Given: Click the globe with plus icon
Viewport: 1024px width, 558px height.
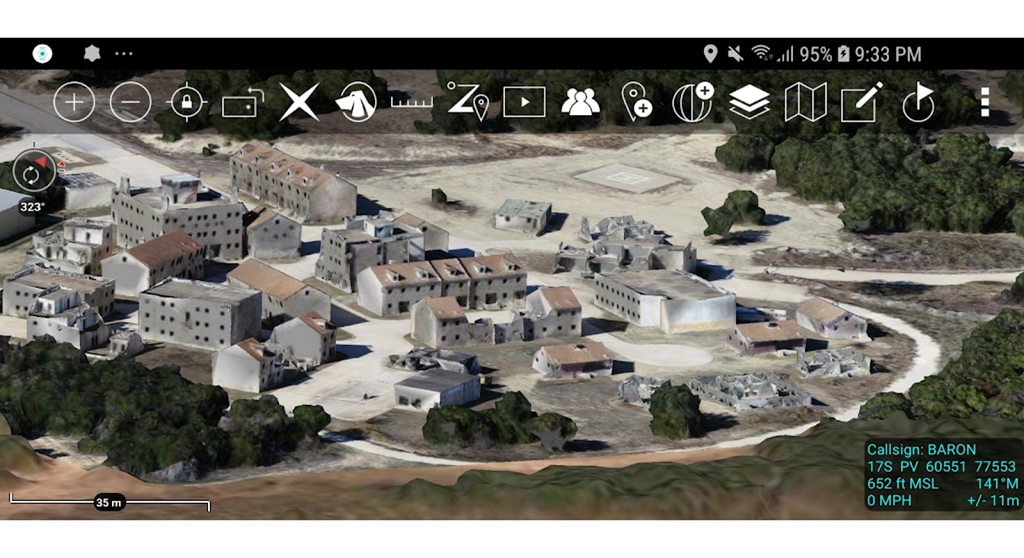Looking at the screenshot, I should click(x=692, y=102).
